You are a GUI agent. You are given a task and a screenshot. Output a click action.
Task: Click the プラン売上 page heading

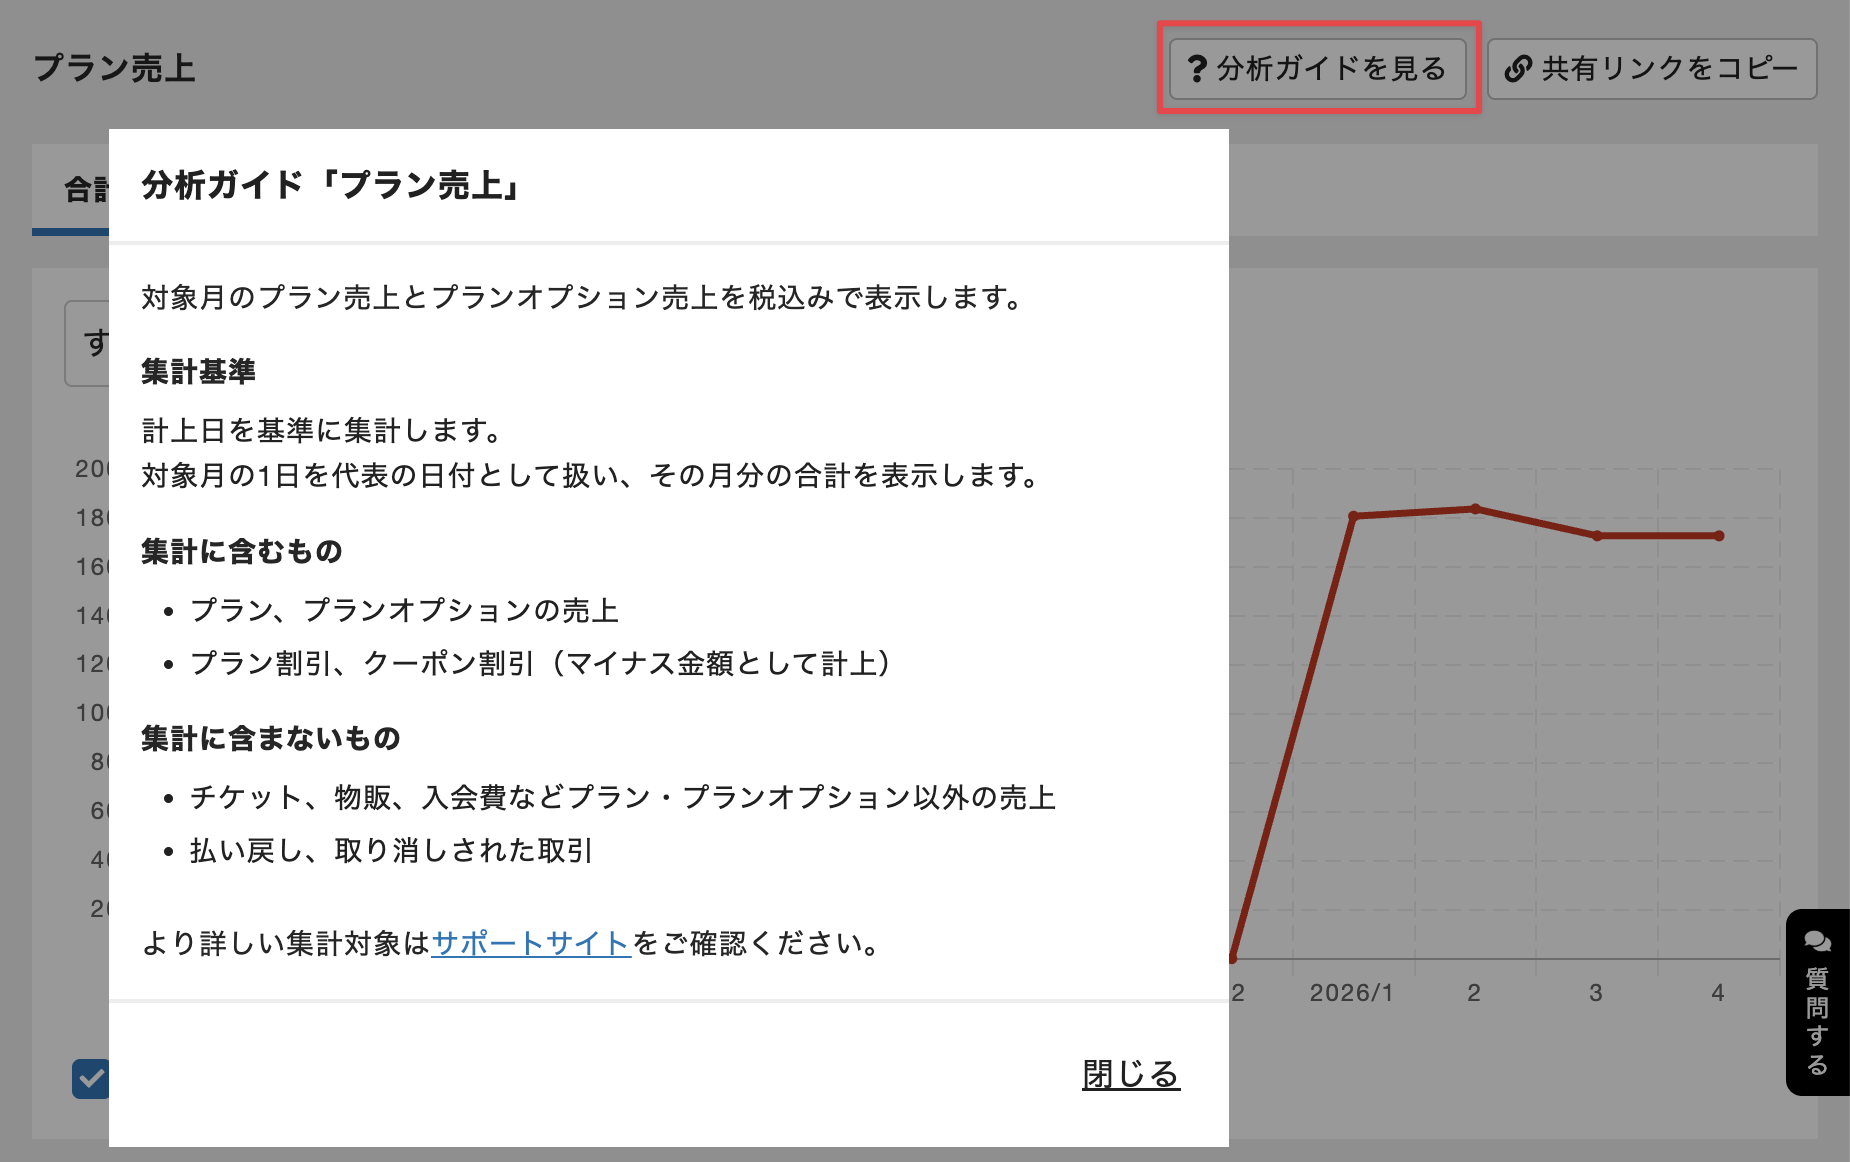coord(116,68)
